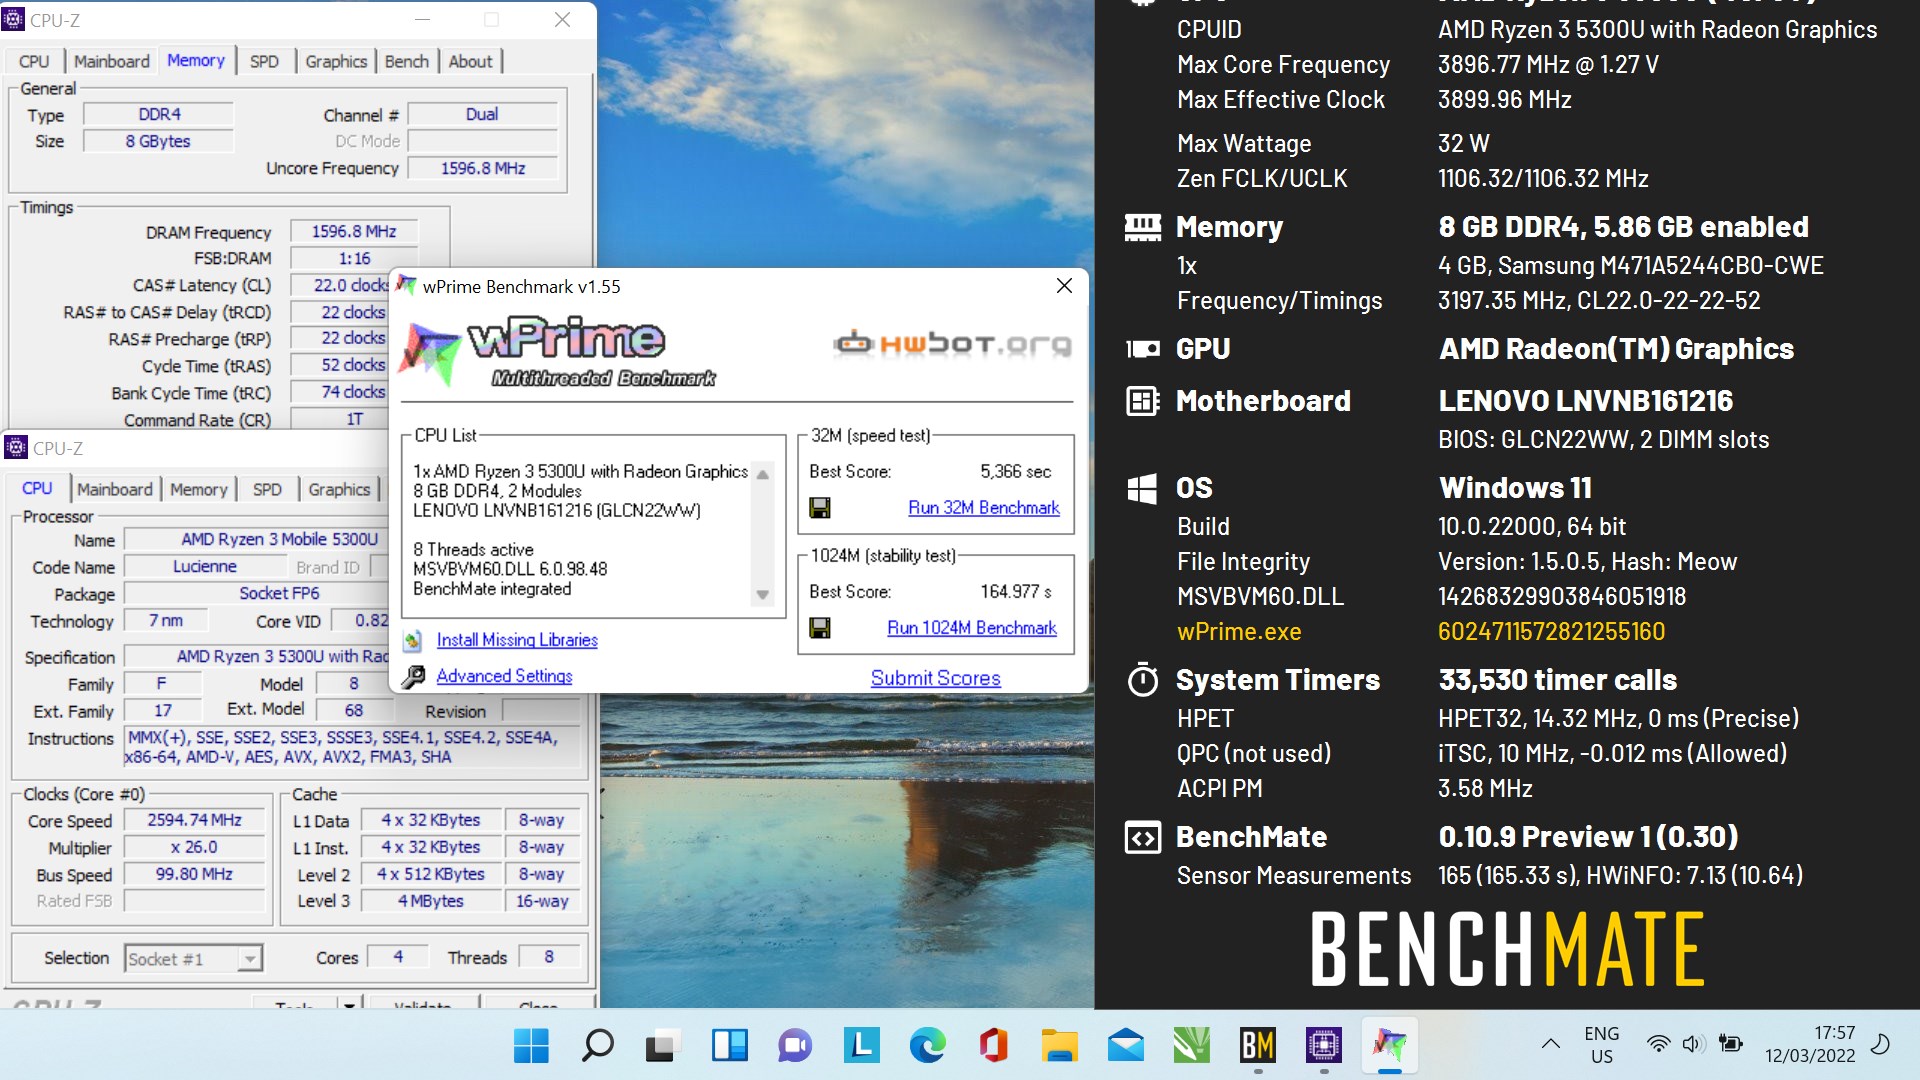Click the Install Missing Libraries icon
1920x1080 pixels.
click(413, 640)
